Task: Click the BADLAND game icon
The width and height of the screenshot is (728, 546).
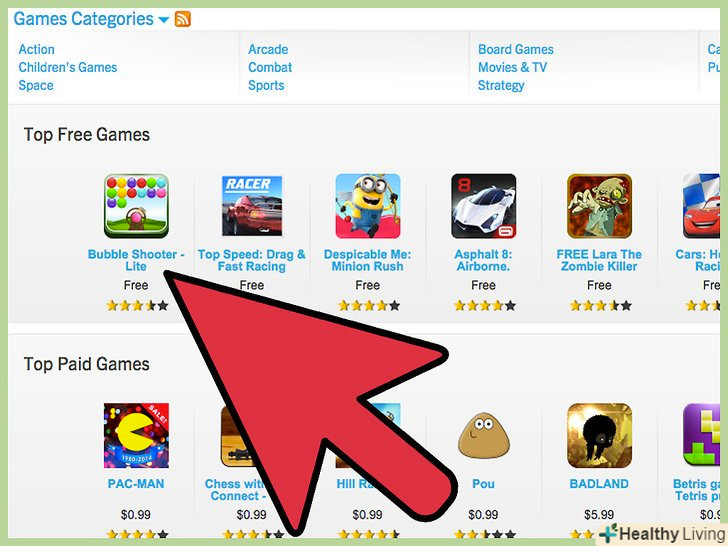Action: (599, 436)
